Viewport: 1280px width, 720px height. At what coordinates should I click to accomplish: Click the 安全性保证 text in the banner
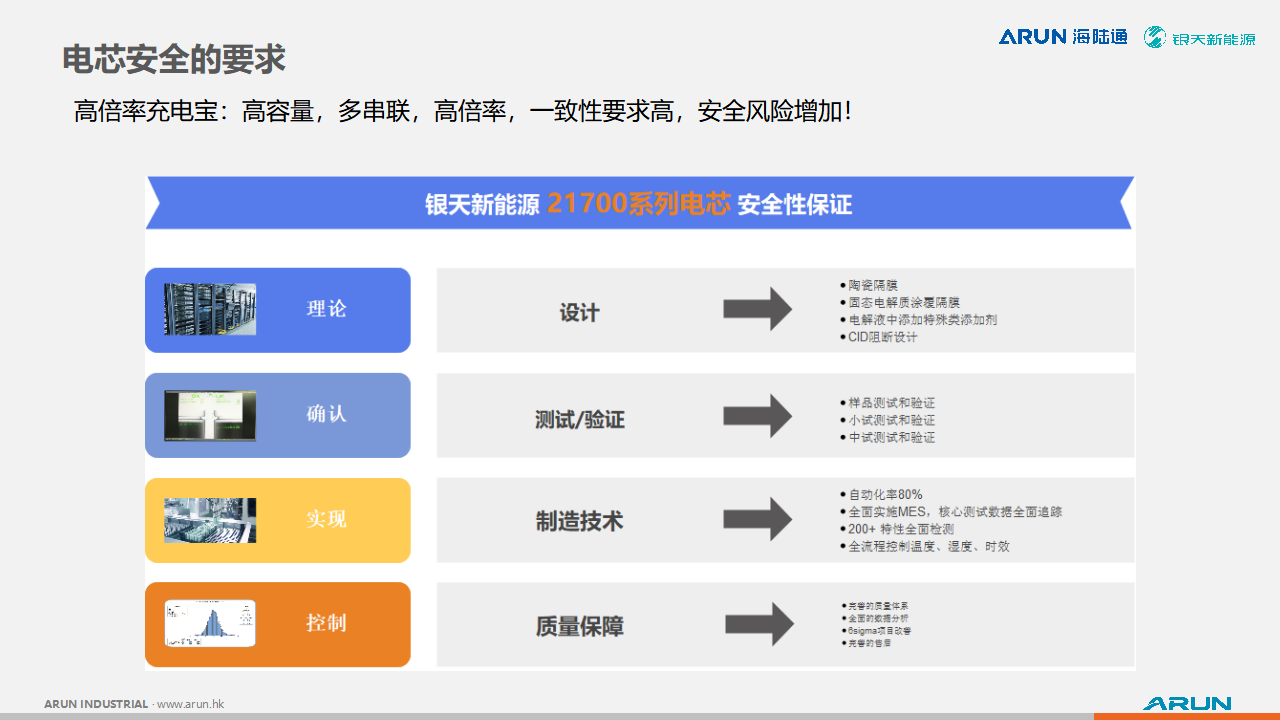pos(795,205)
